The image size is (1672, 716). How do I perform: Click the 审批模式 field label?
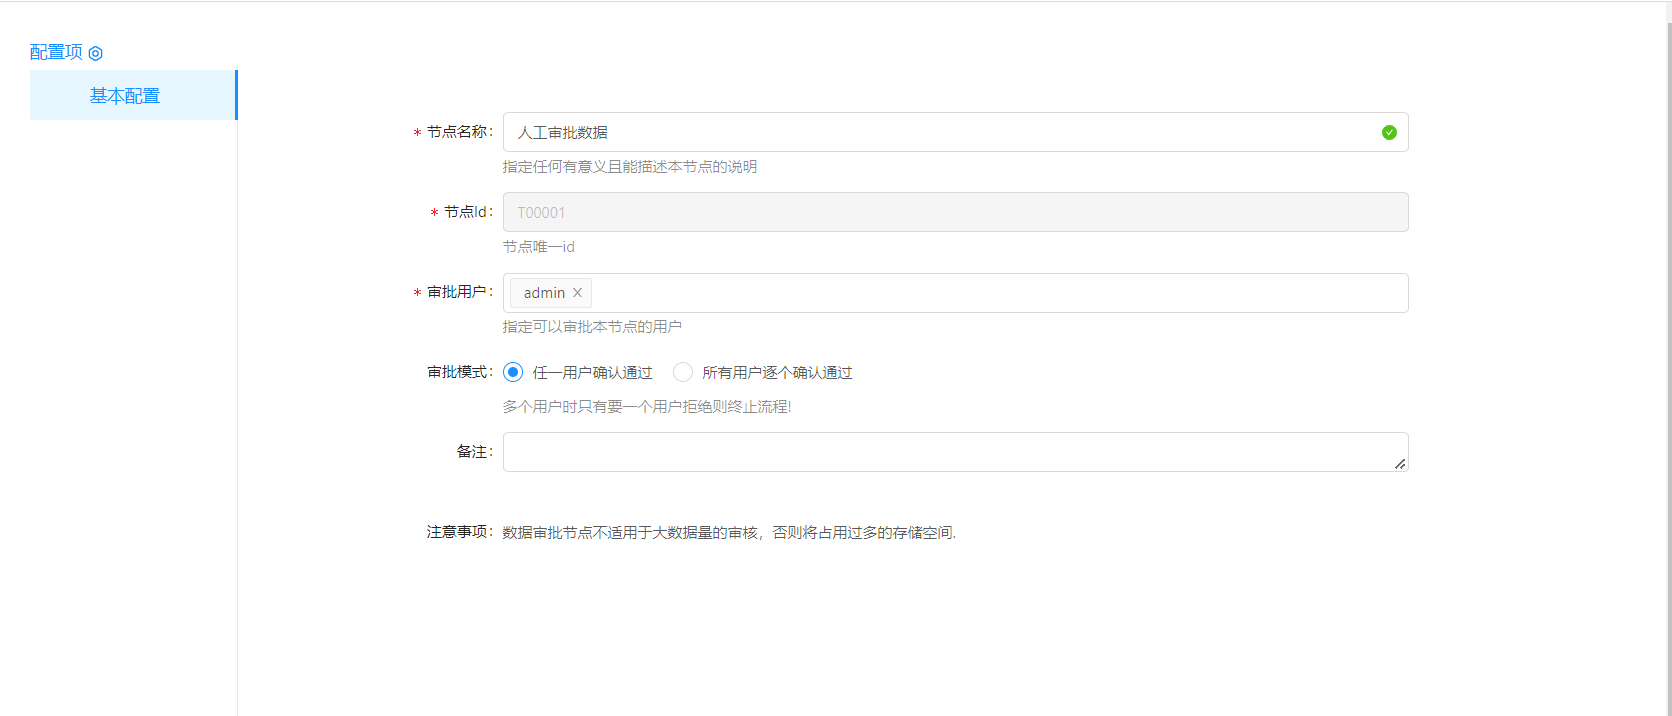pos(458,372)
